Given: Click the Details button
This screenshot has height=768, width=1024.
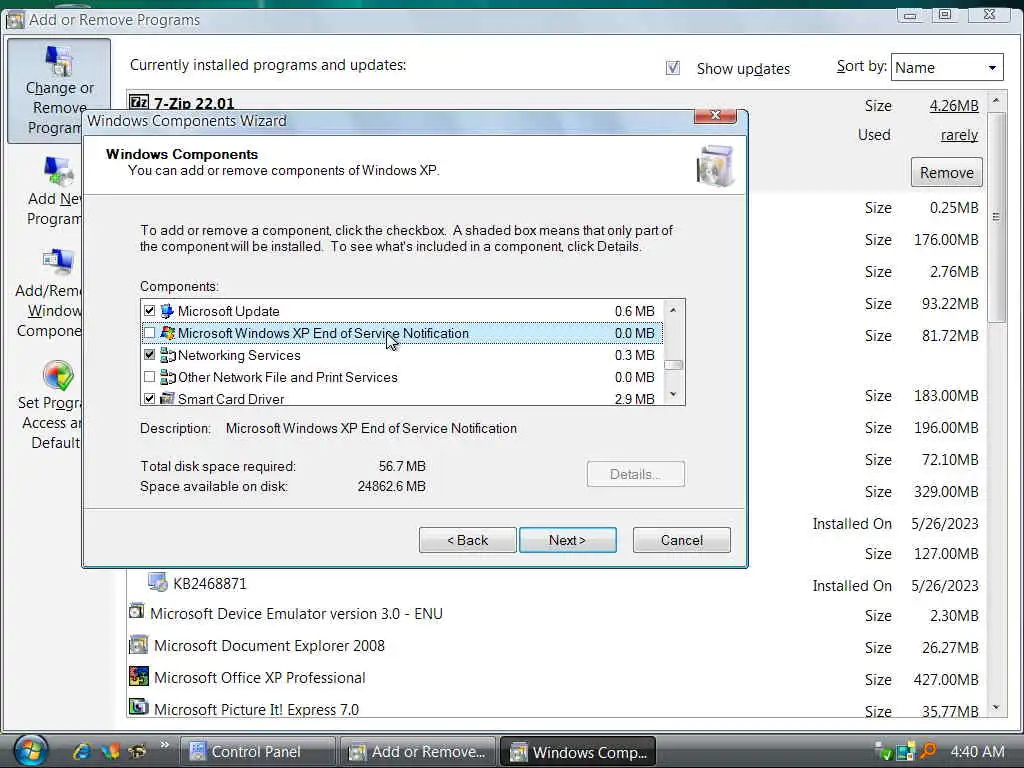Looking at the screenshot, I should (636, 474).
